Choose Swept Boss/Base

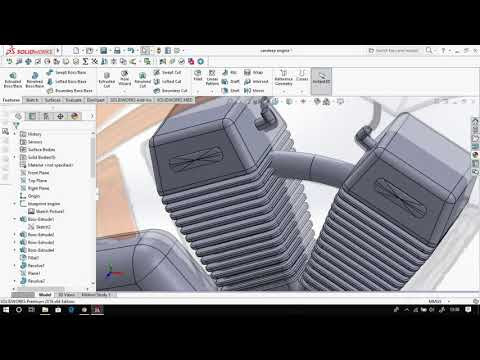tap(67, 72)
